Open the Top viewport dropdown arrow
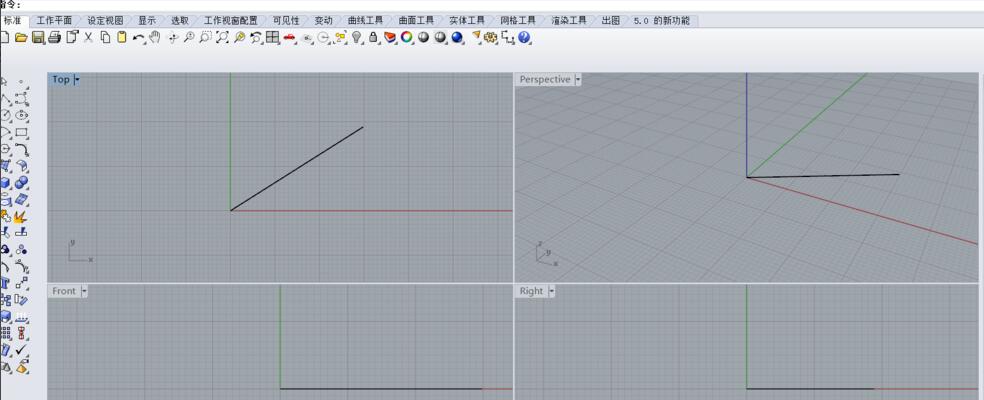The height and width of the screenshot is (400, 984). (77, 80)
